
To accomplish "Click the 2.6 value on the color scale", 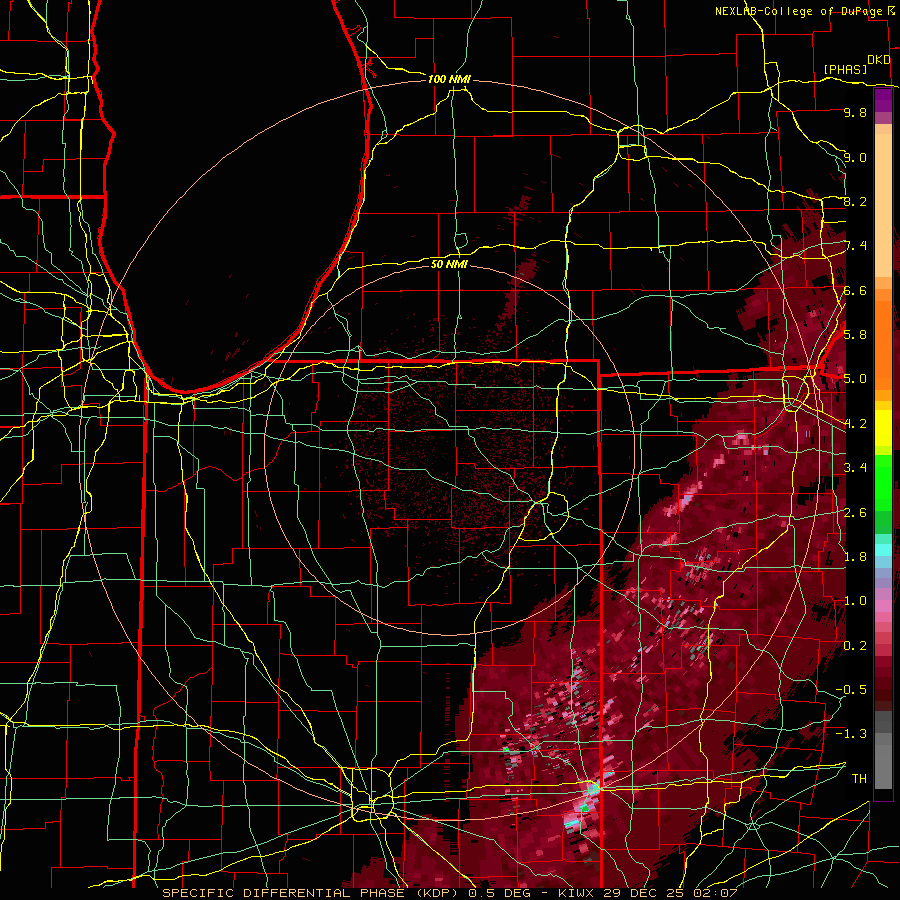I will point(855,512).
